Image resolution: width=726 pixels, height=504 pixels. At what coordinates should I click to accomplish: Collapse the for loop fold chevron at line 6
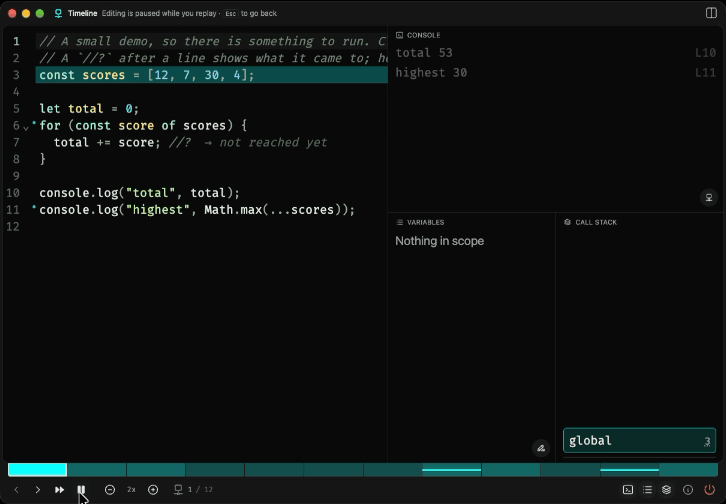26,127
